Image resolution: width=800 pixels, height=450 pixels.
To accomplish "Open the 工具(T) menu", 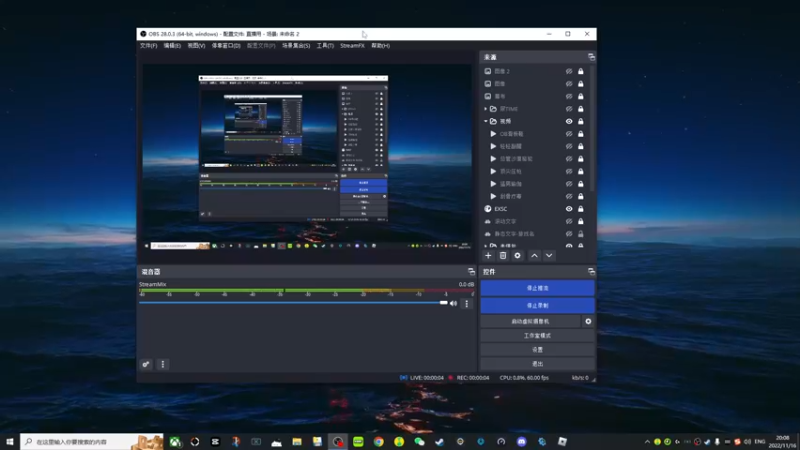I will coord(325,45).
